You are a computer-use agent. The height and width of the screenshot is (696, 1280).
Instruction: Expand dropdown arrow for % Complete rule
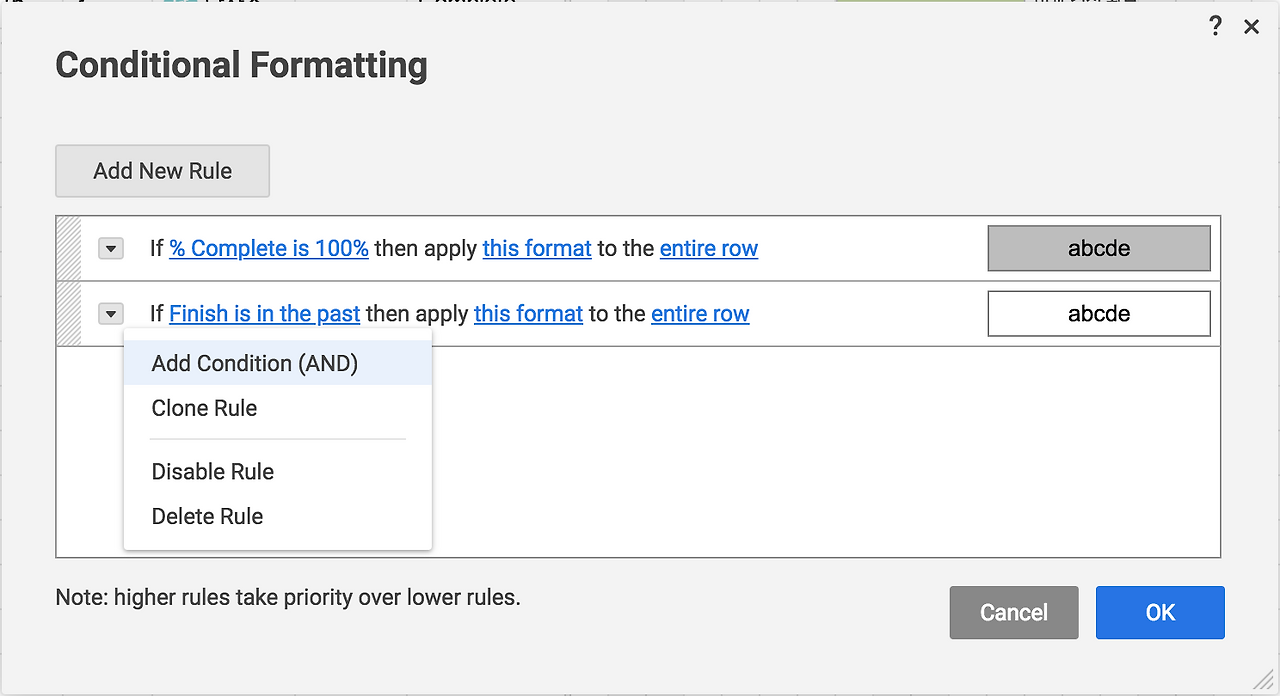[110, 249]
